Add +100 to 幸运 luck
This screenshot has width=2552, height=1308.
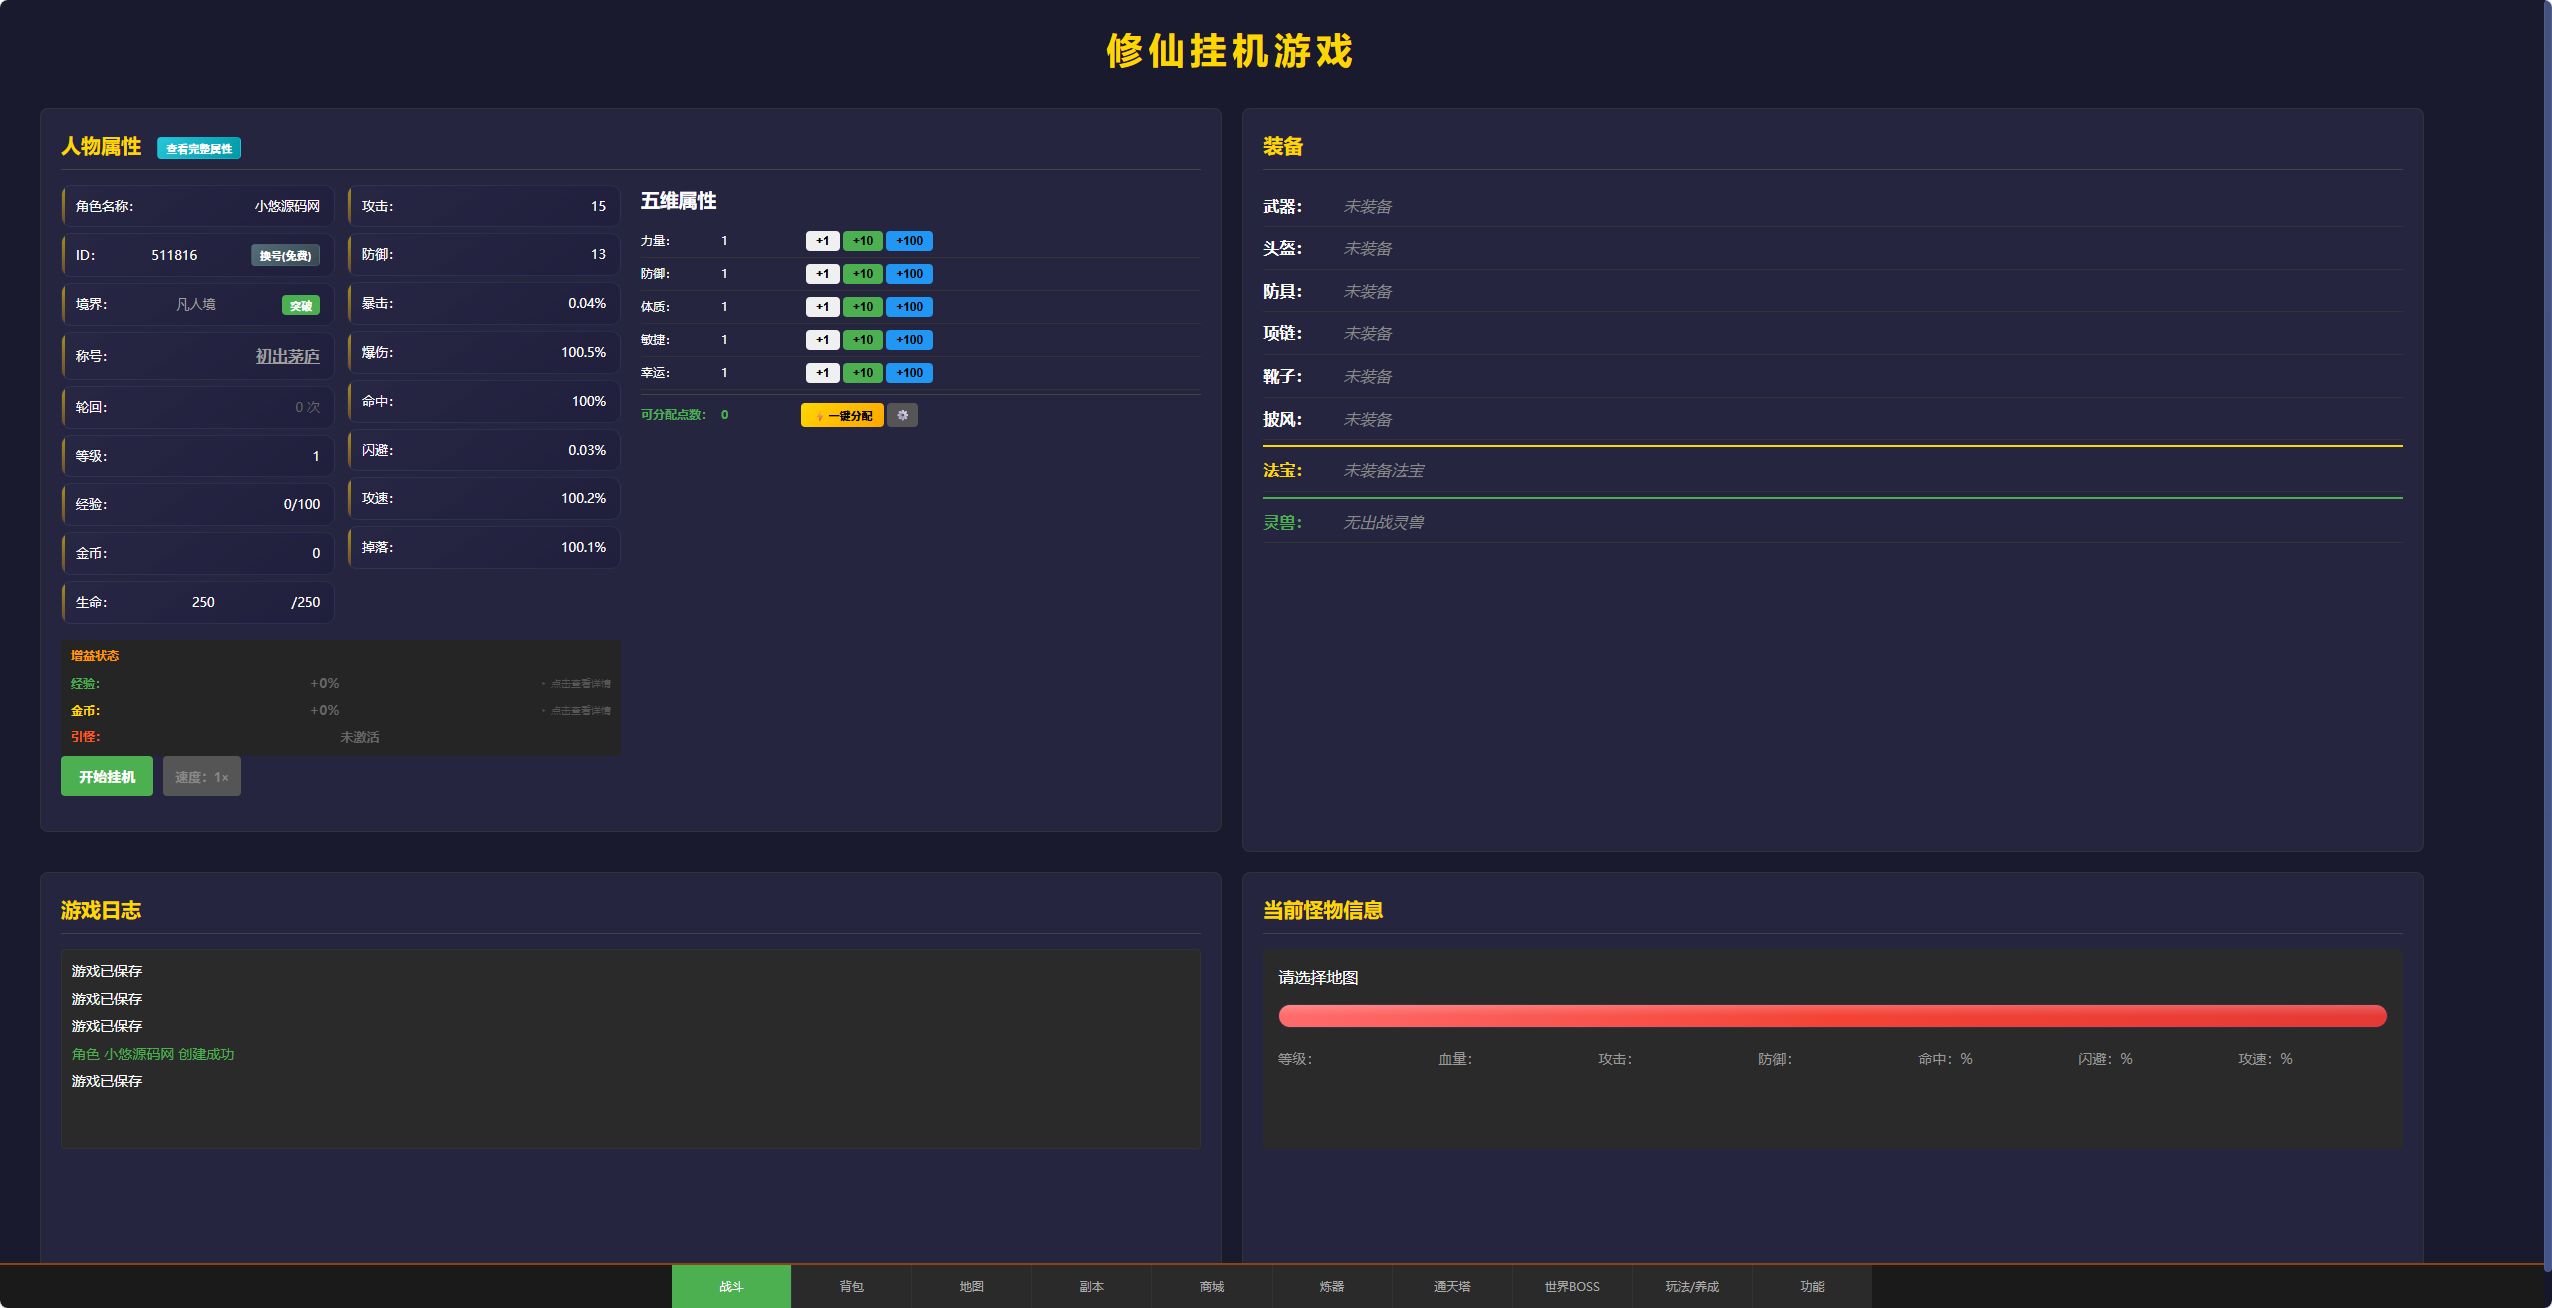click(x=909, y=373)
